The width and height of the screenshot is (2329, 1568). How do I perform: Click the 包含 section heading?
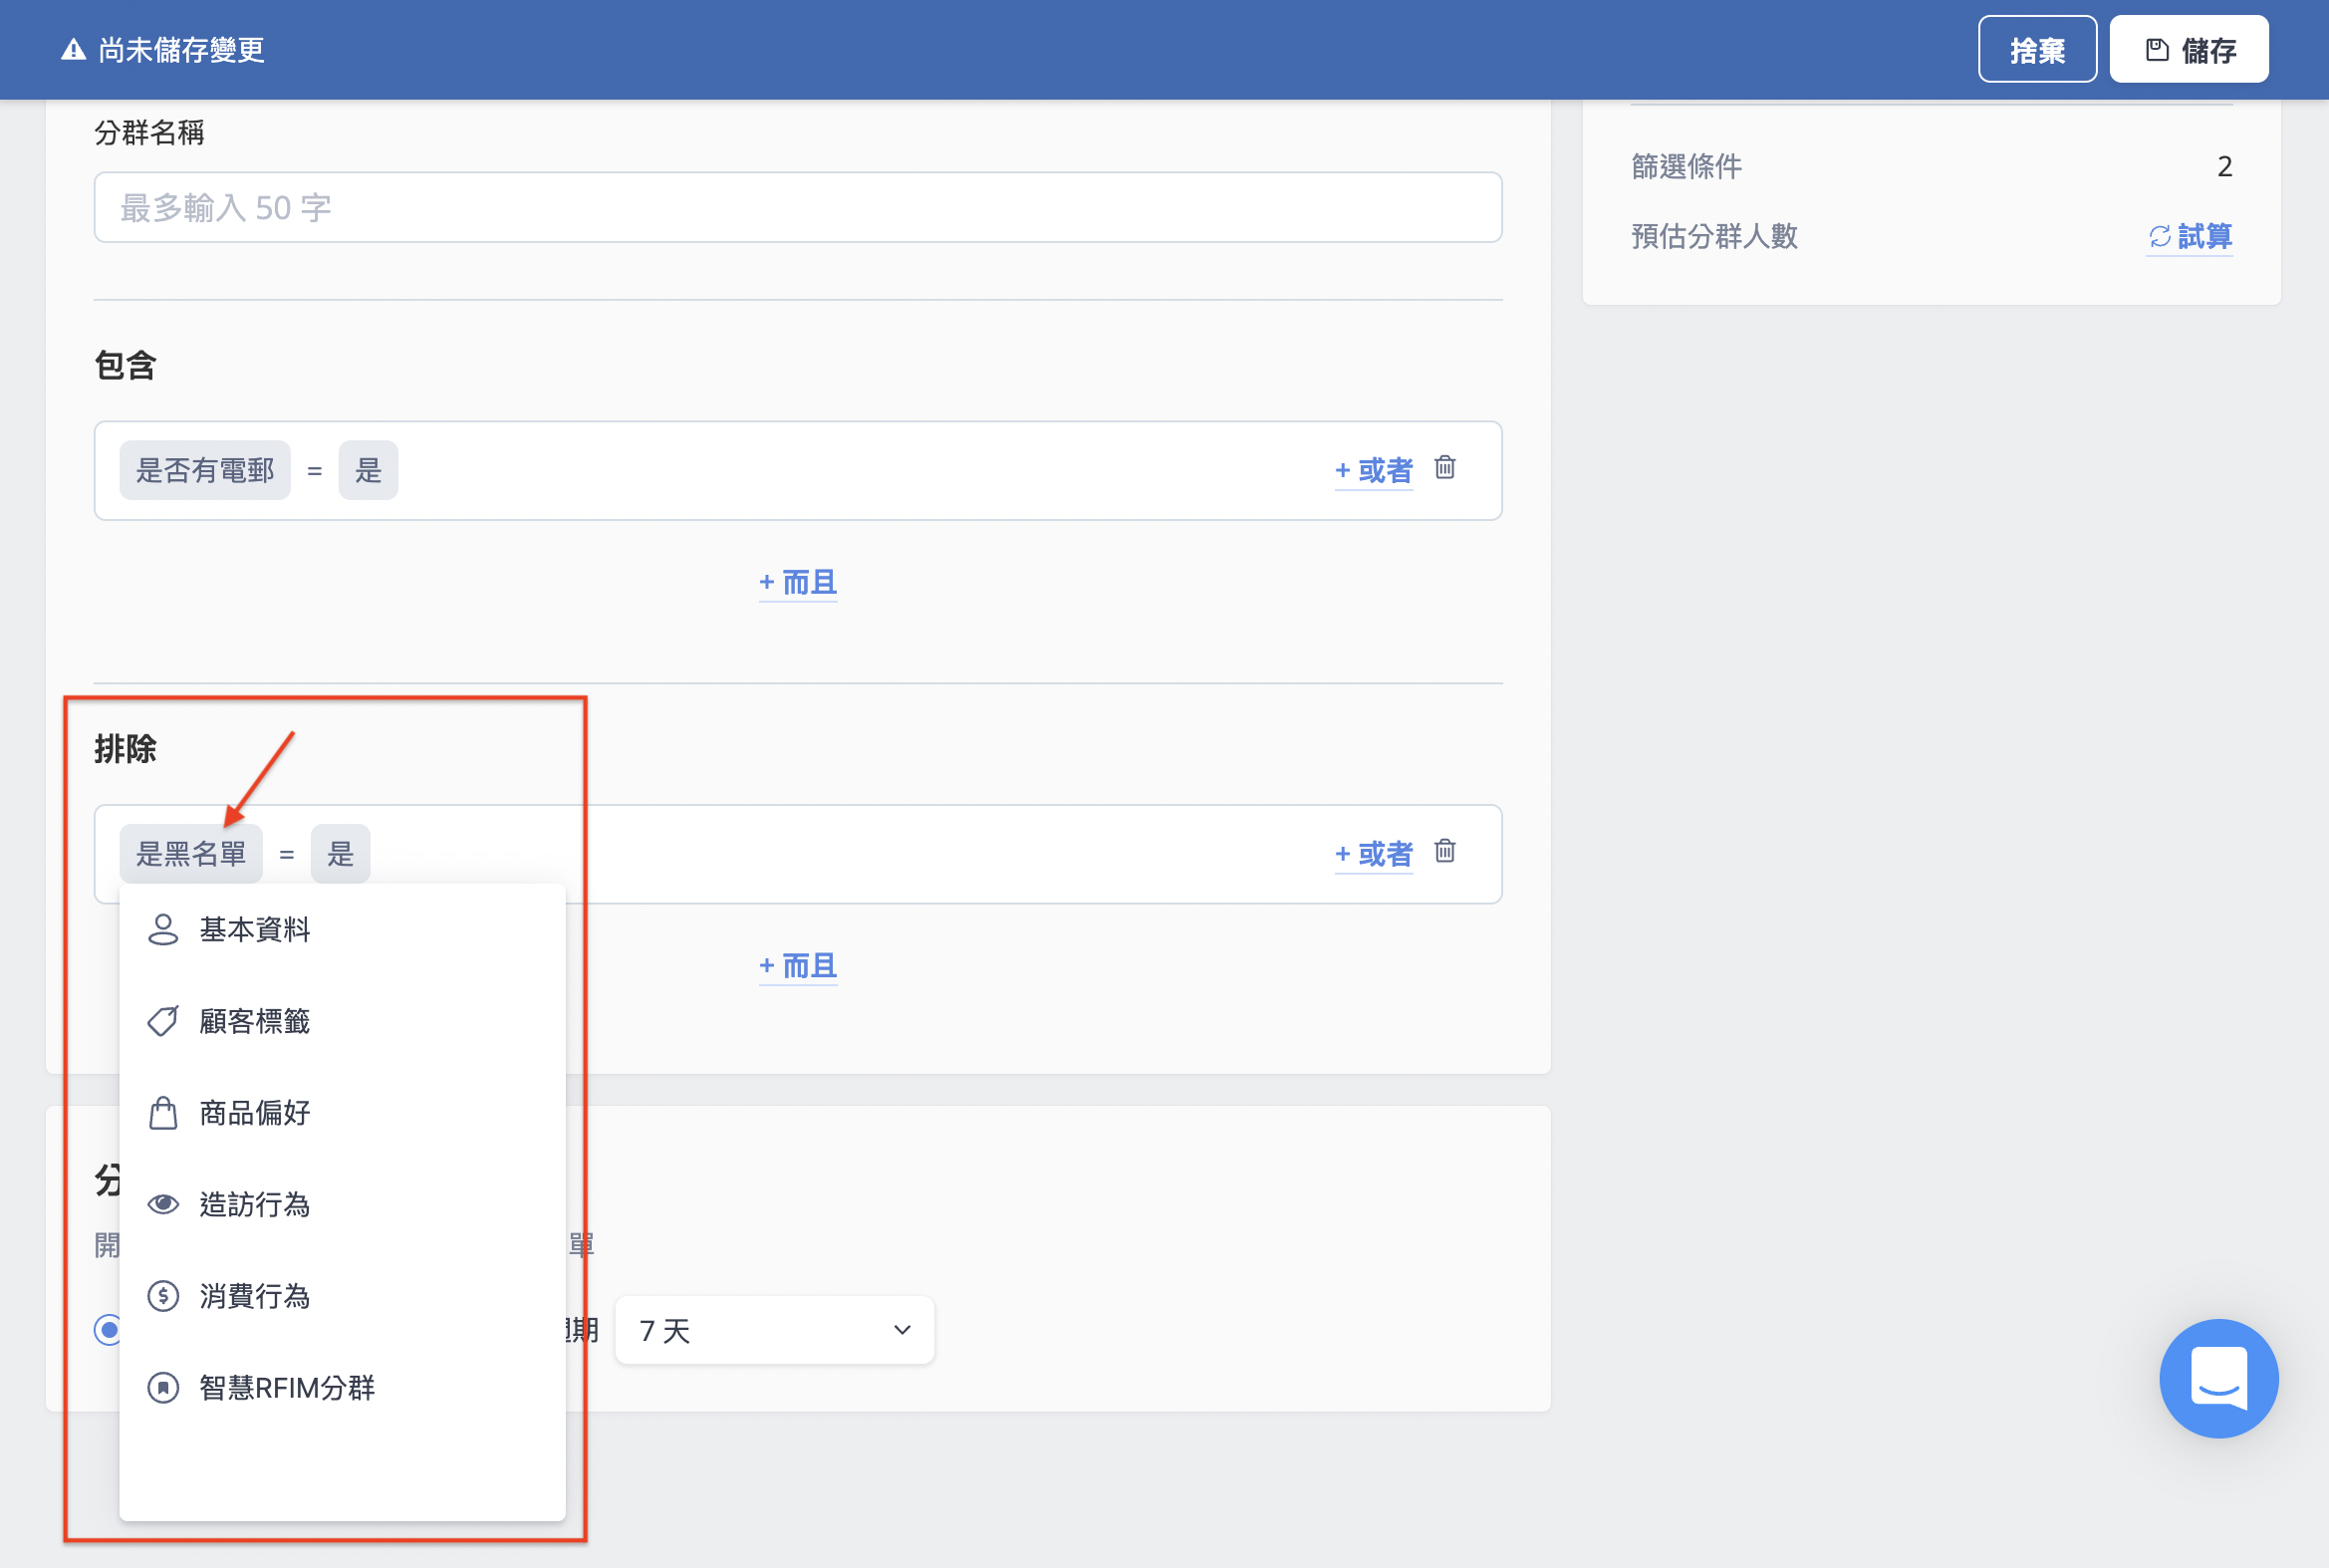tap(125, 365)
